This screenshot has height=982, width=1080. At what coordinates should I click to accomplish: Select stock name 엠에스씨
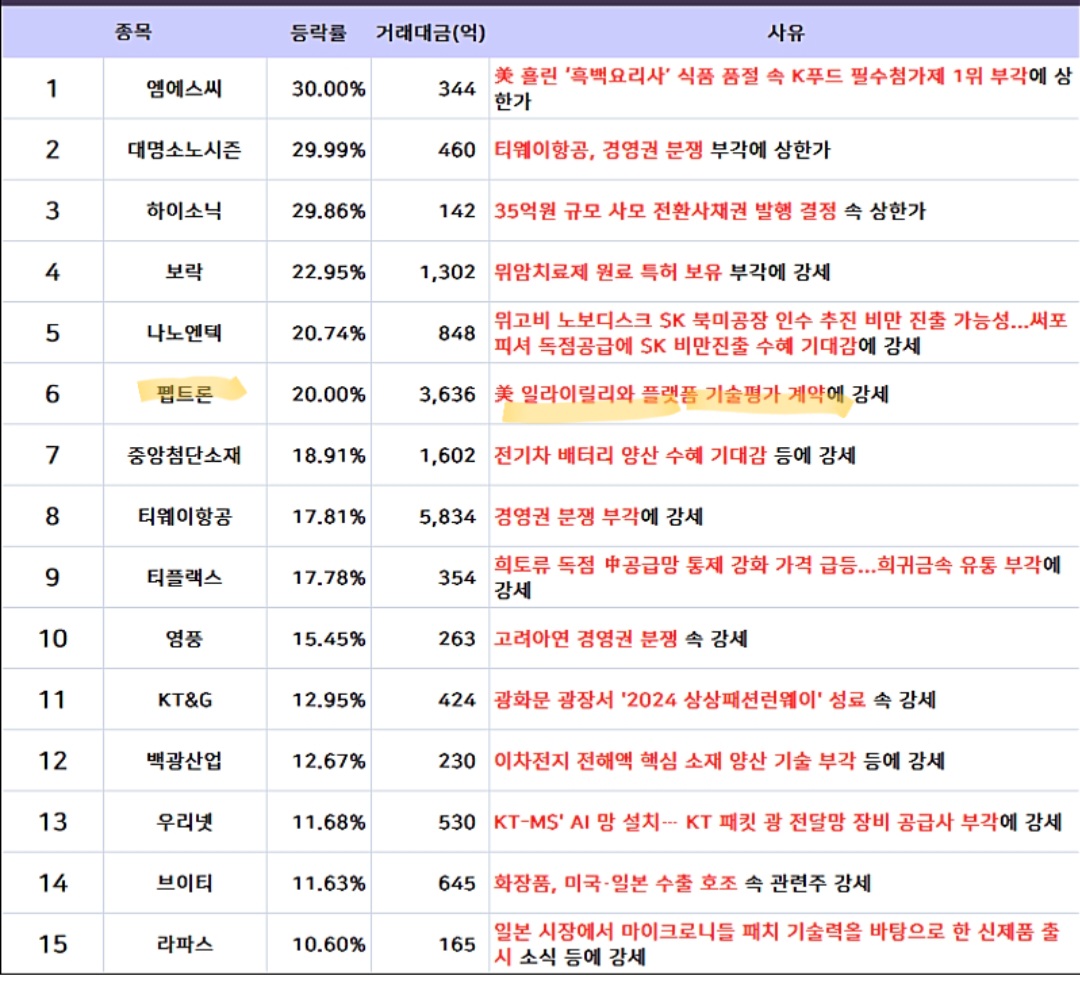(x=184, y=89)
